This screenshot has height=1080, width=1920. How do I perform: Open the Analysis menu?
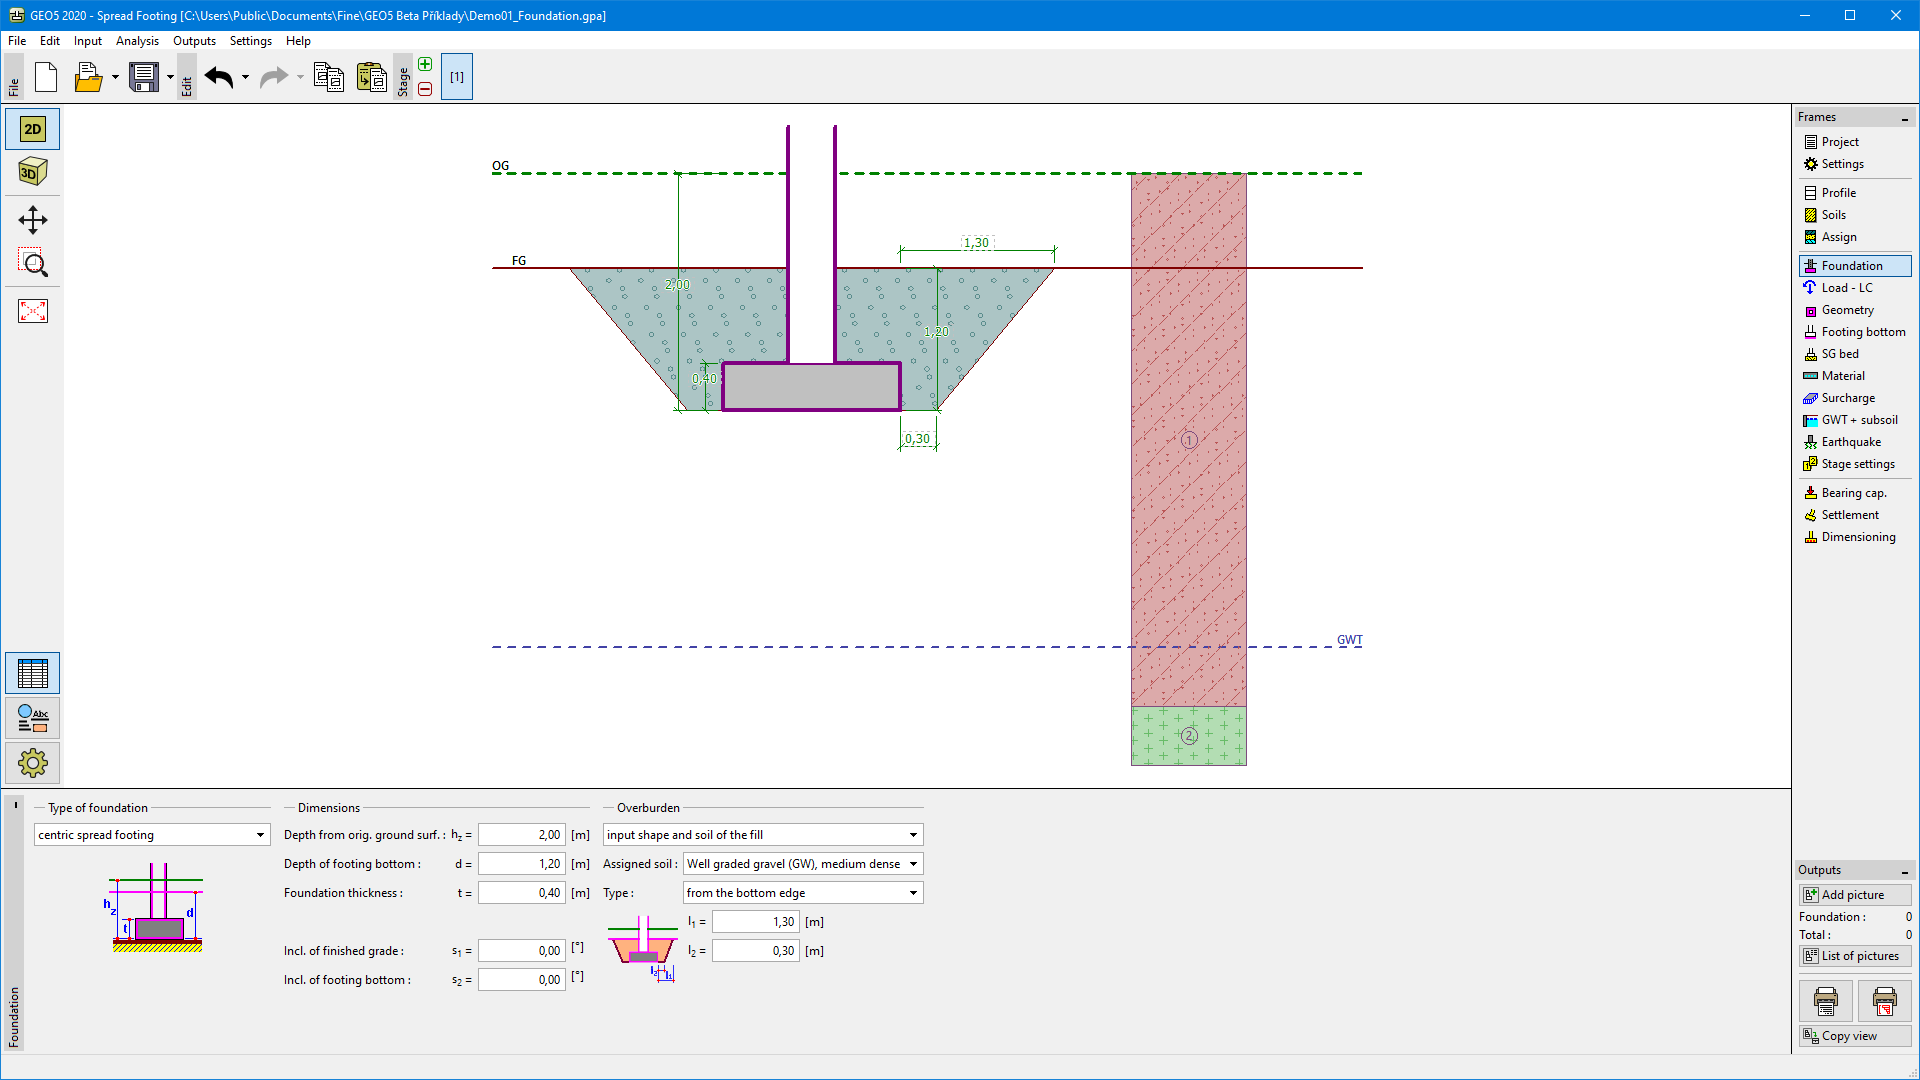click(x=137, y=41)
